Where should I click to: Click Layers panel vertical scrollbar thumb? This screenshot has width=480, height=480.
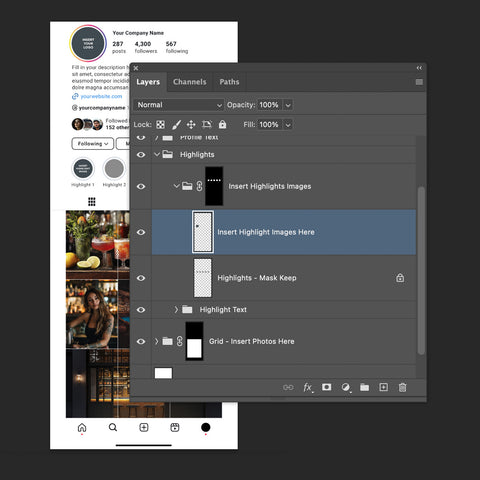click(x=421, y=271)
